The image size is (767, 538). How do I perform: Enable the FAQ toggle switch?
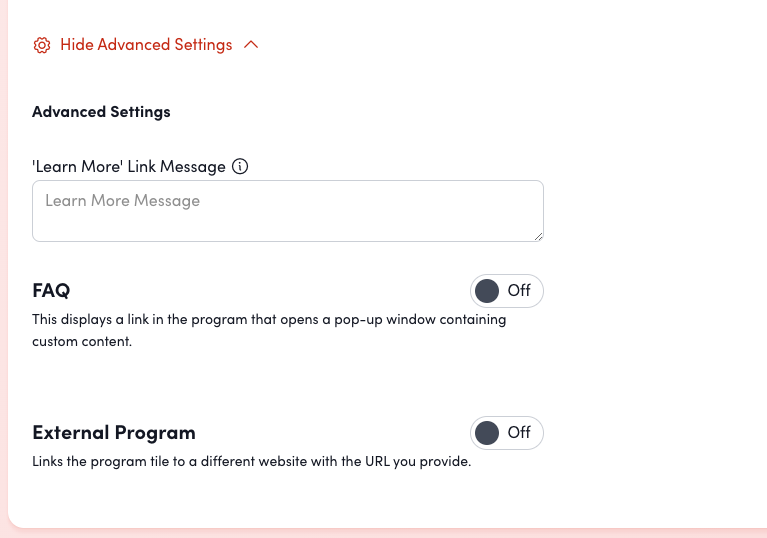point(506,291)
